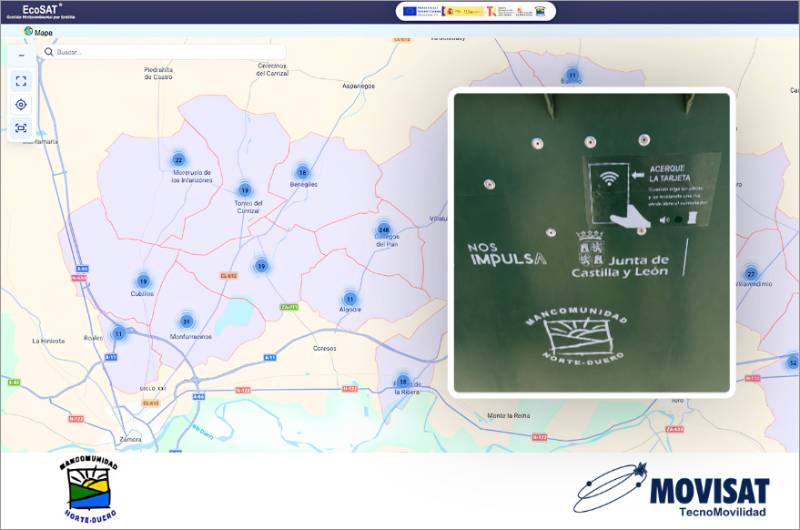800x530 pixels.
Task: Open cluster 19 at Torres del Carrizal
Action: pos(245,190)
